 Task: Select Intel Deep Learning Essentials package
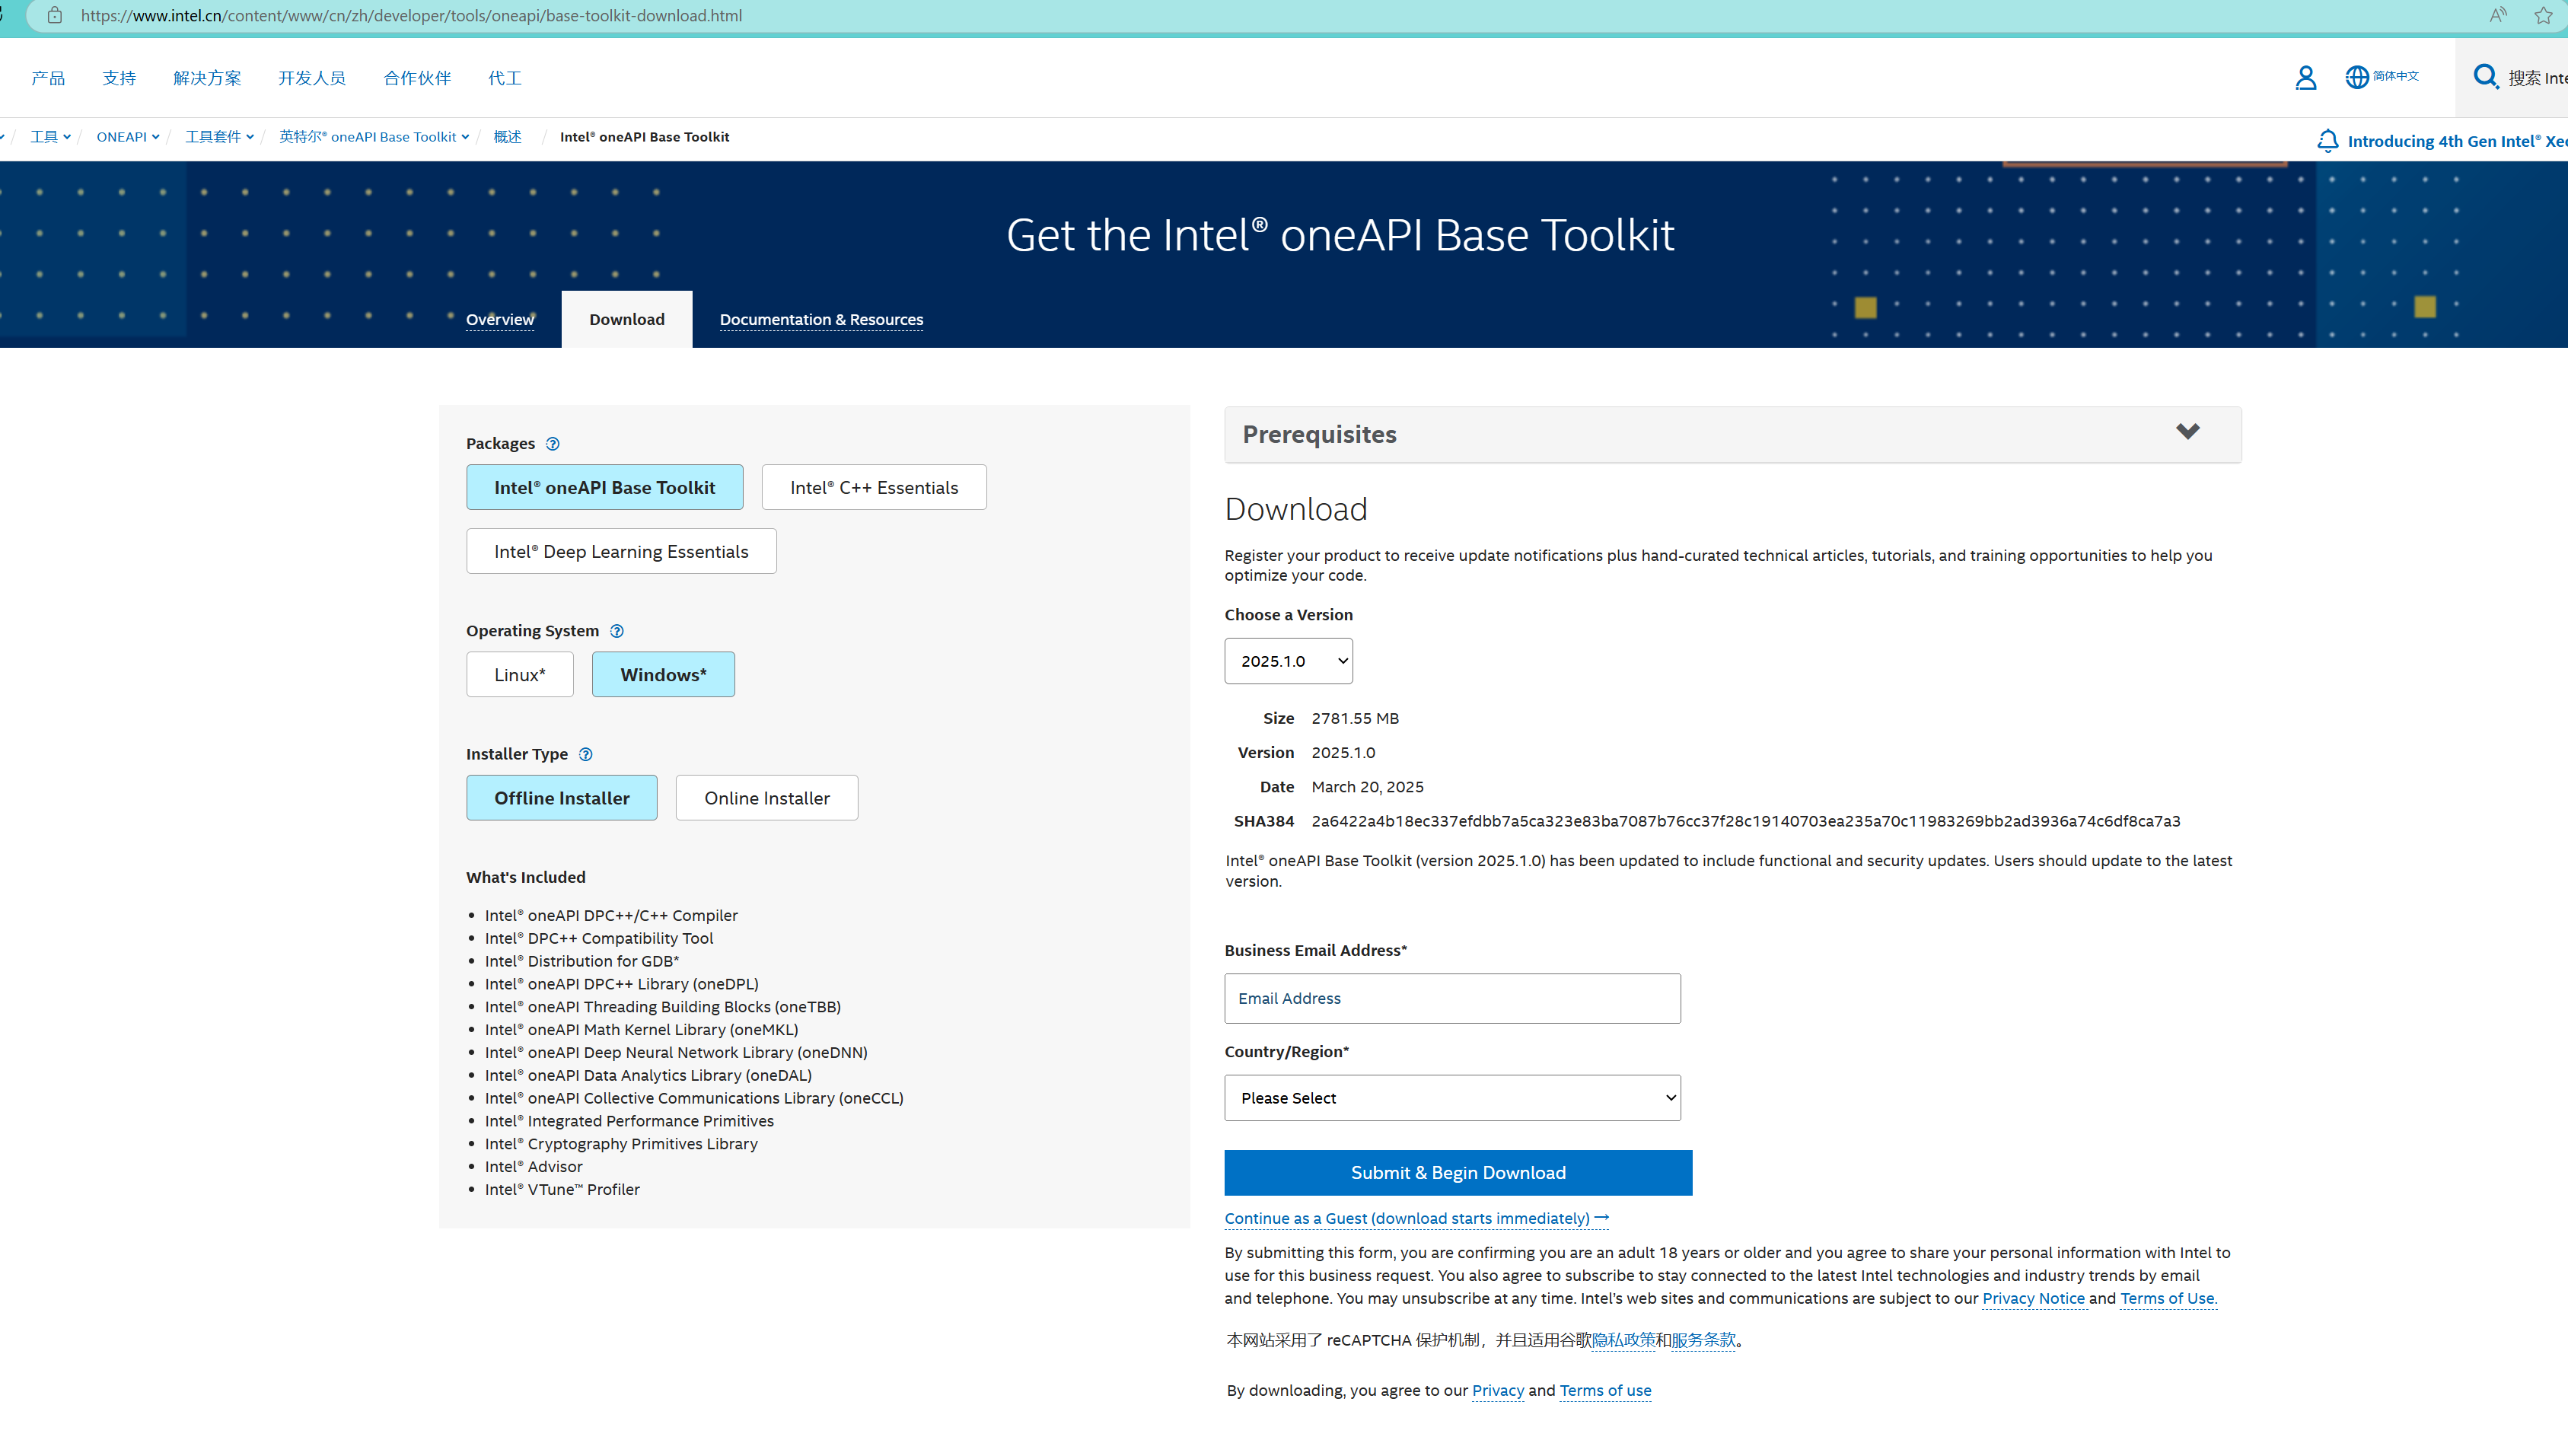pyautogui.click(x=620, y=551)
